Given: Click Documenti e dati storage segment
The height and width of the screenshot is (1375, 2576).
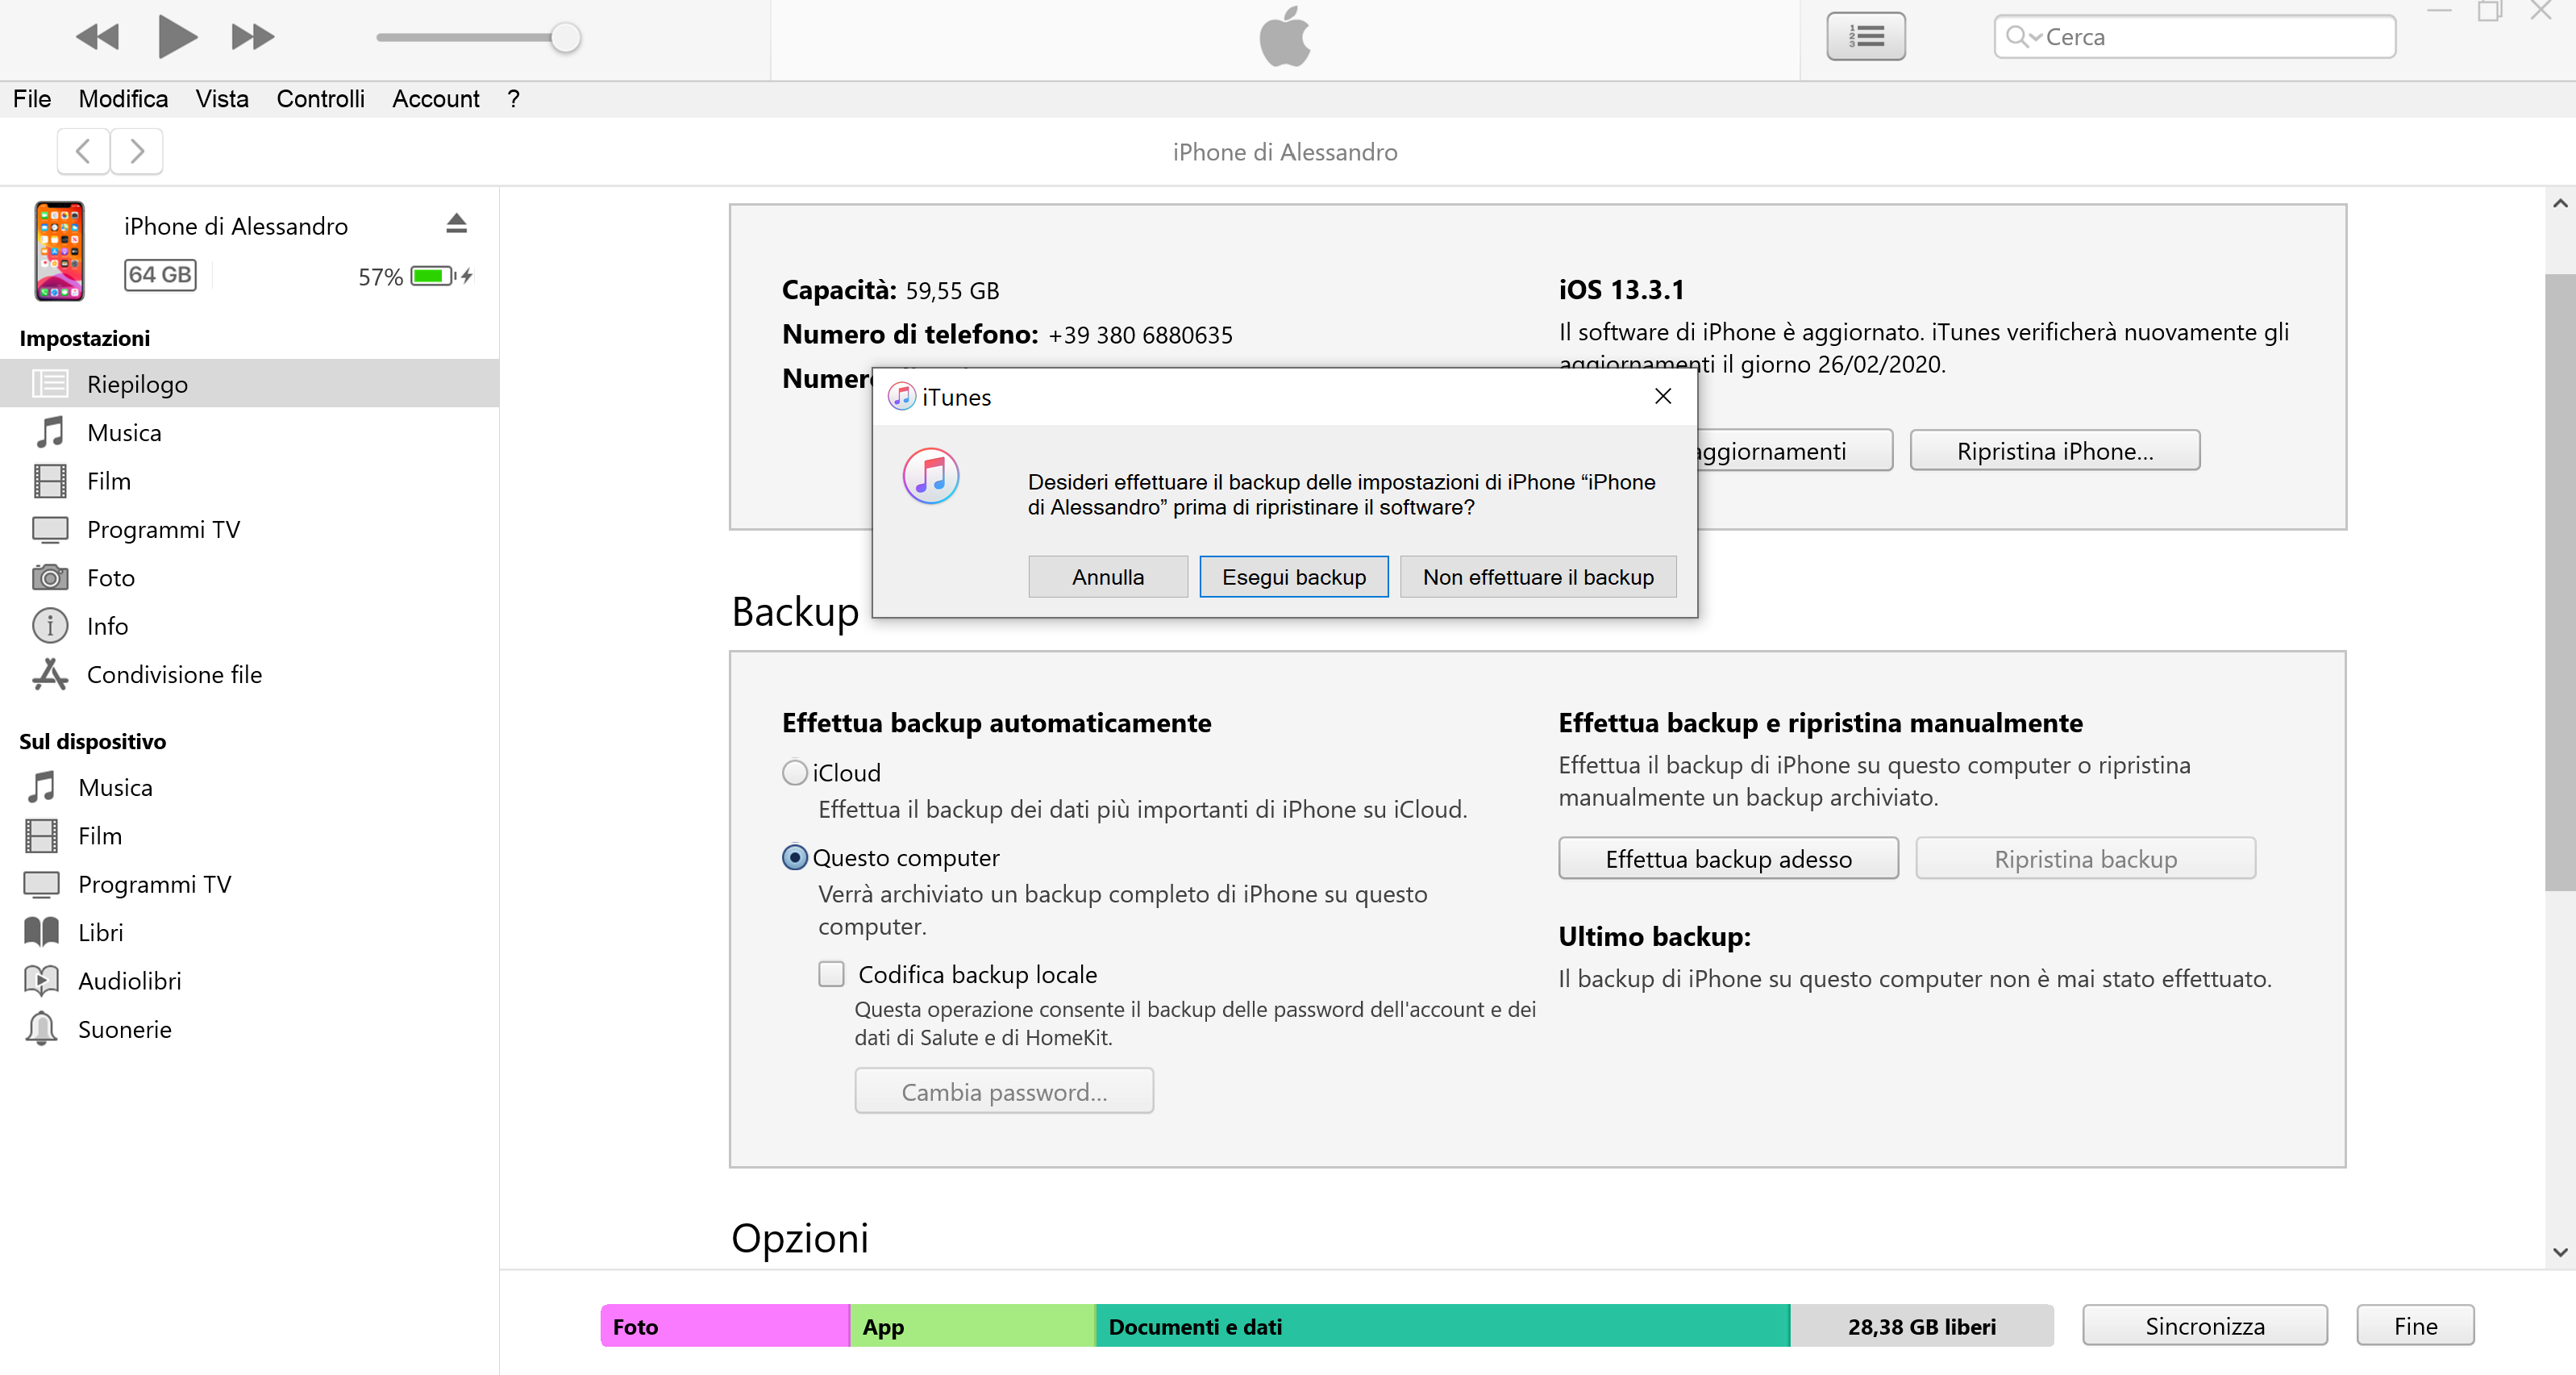Looking at the screenshot, I should pos(1442,1326).
